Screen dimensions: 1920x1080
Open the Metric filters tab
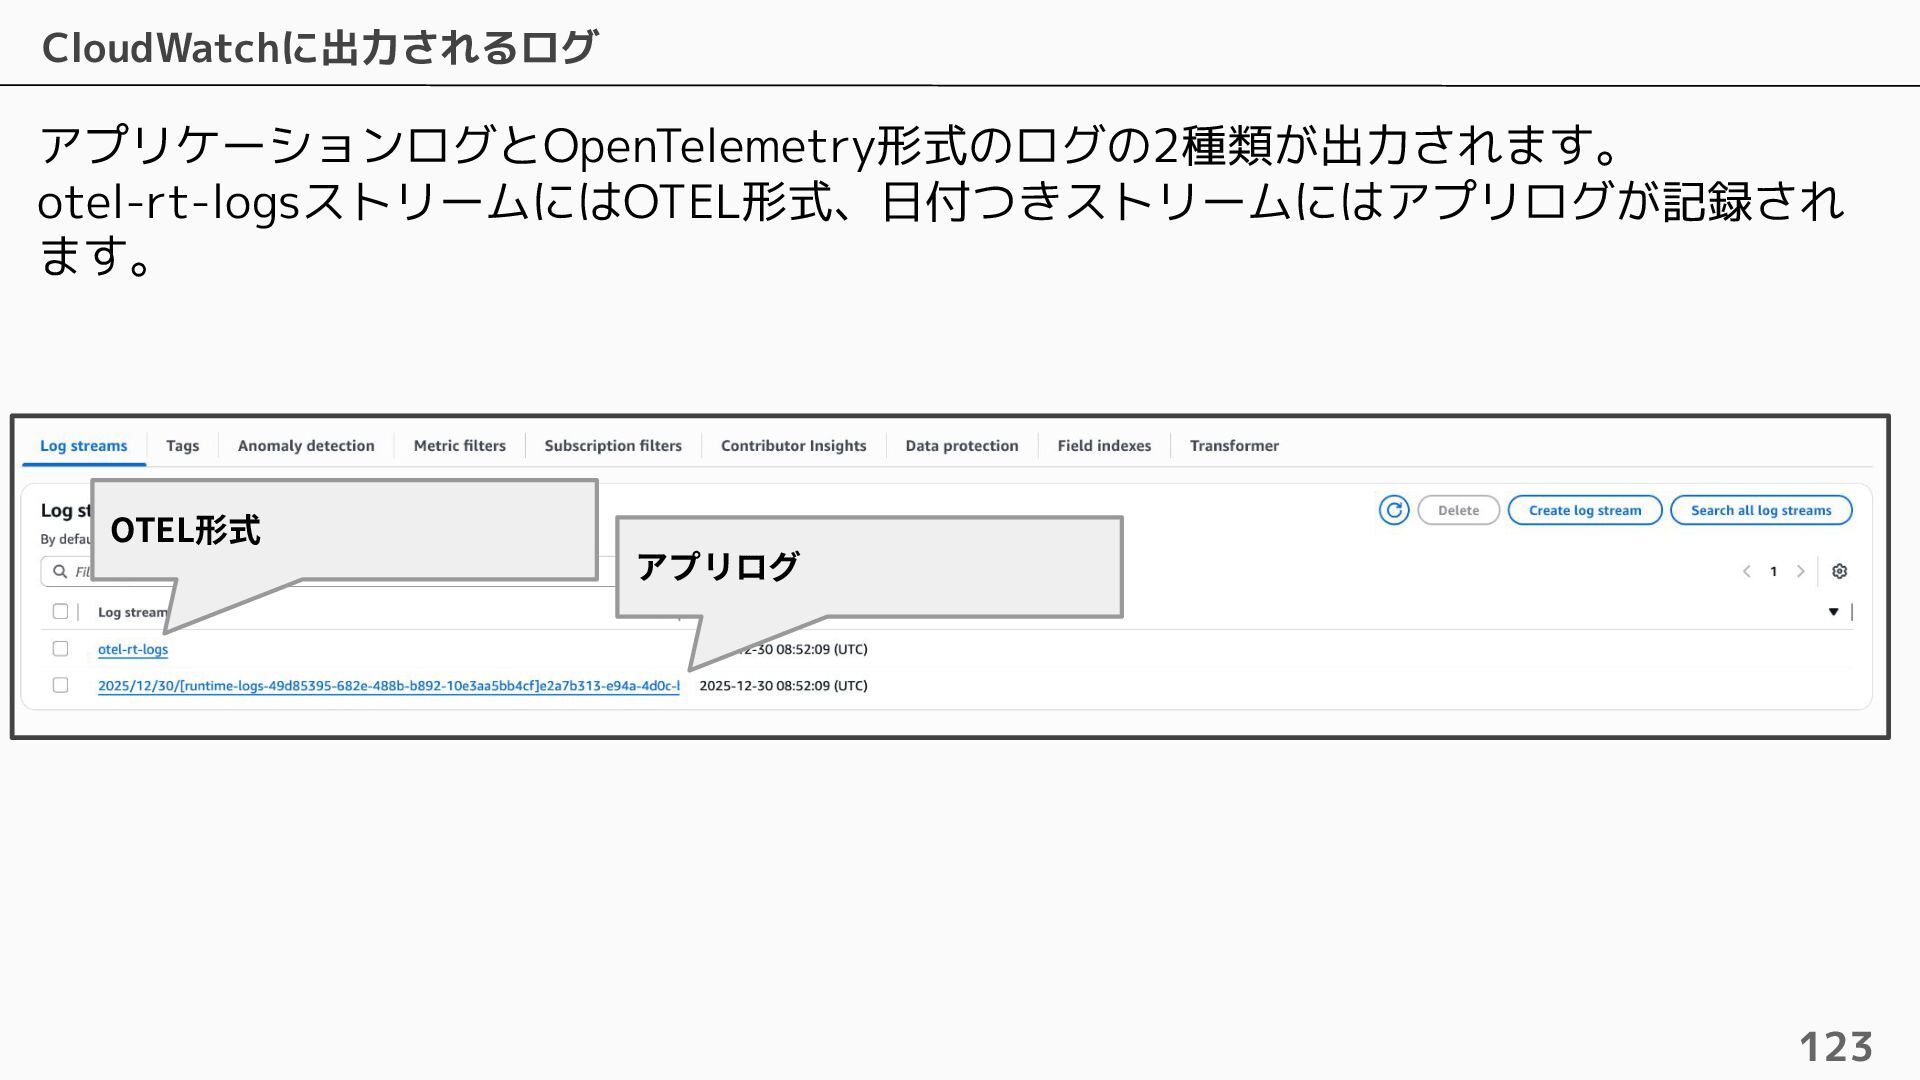click(x=459, y=446)
